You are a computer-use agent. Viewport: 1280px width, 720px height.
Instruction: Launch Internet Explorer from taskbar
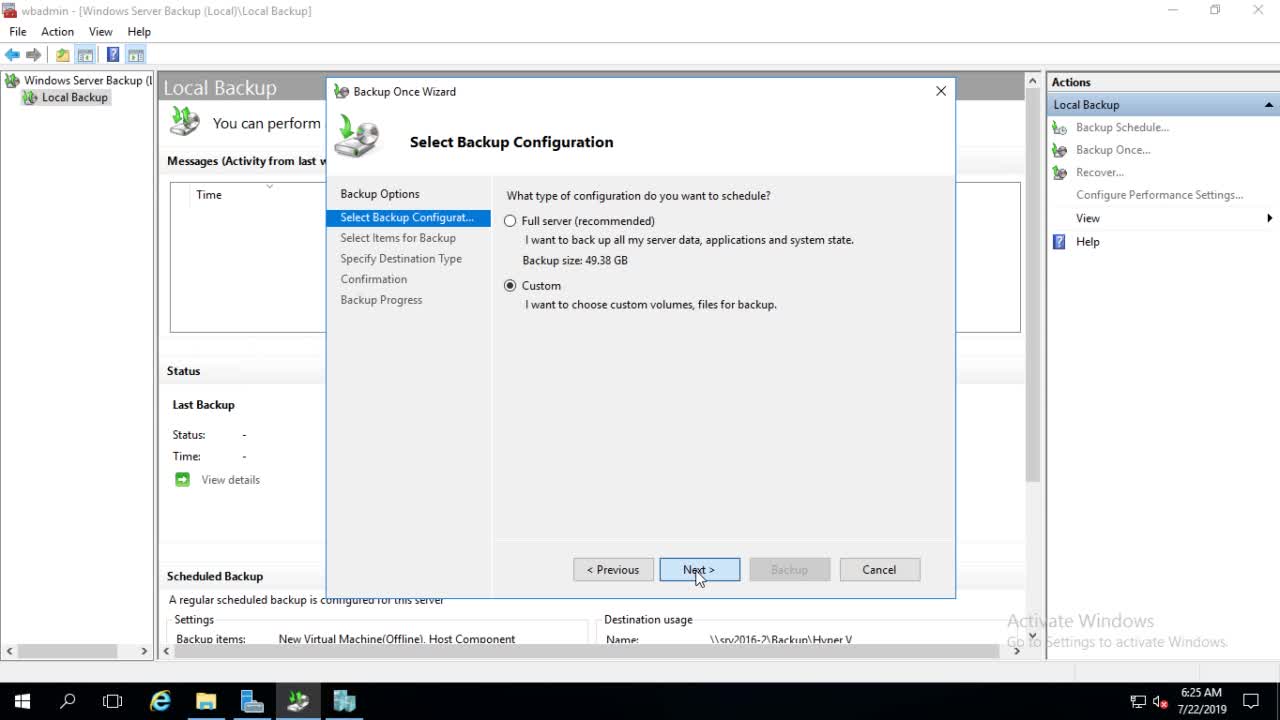click(160, 701)
